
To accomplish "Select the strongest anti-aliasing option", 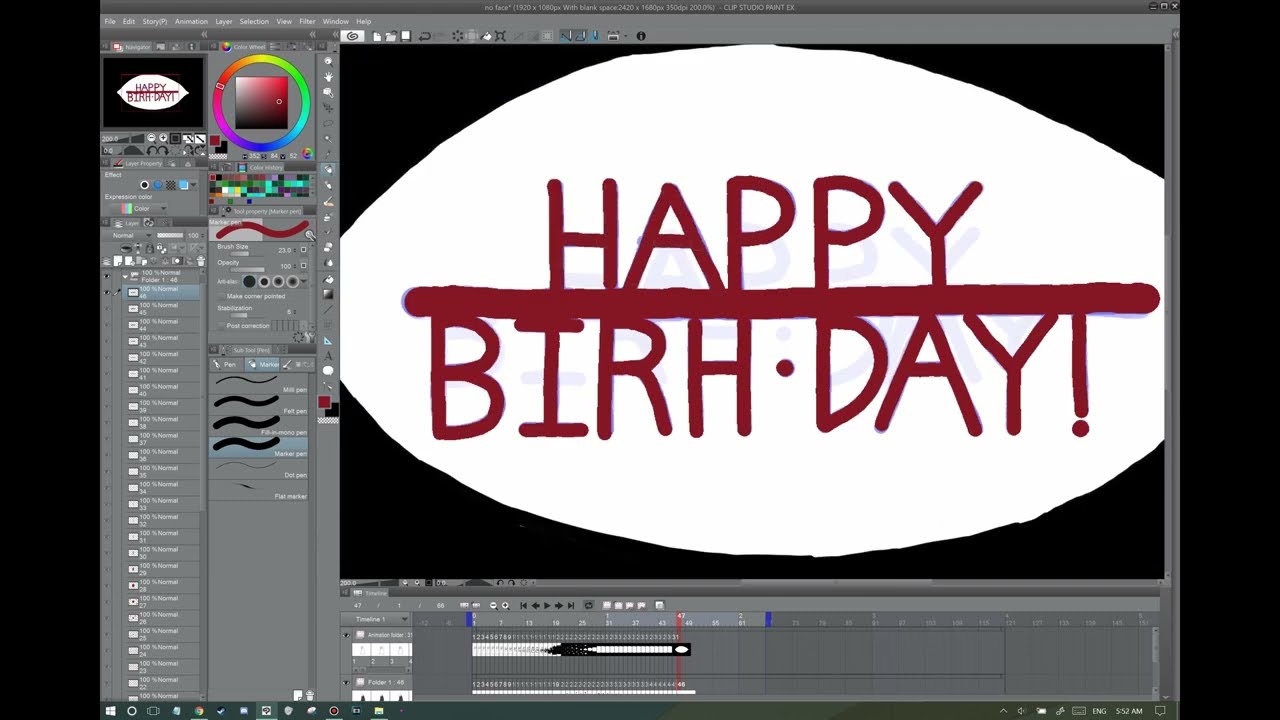I will (293, 282).
